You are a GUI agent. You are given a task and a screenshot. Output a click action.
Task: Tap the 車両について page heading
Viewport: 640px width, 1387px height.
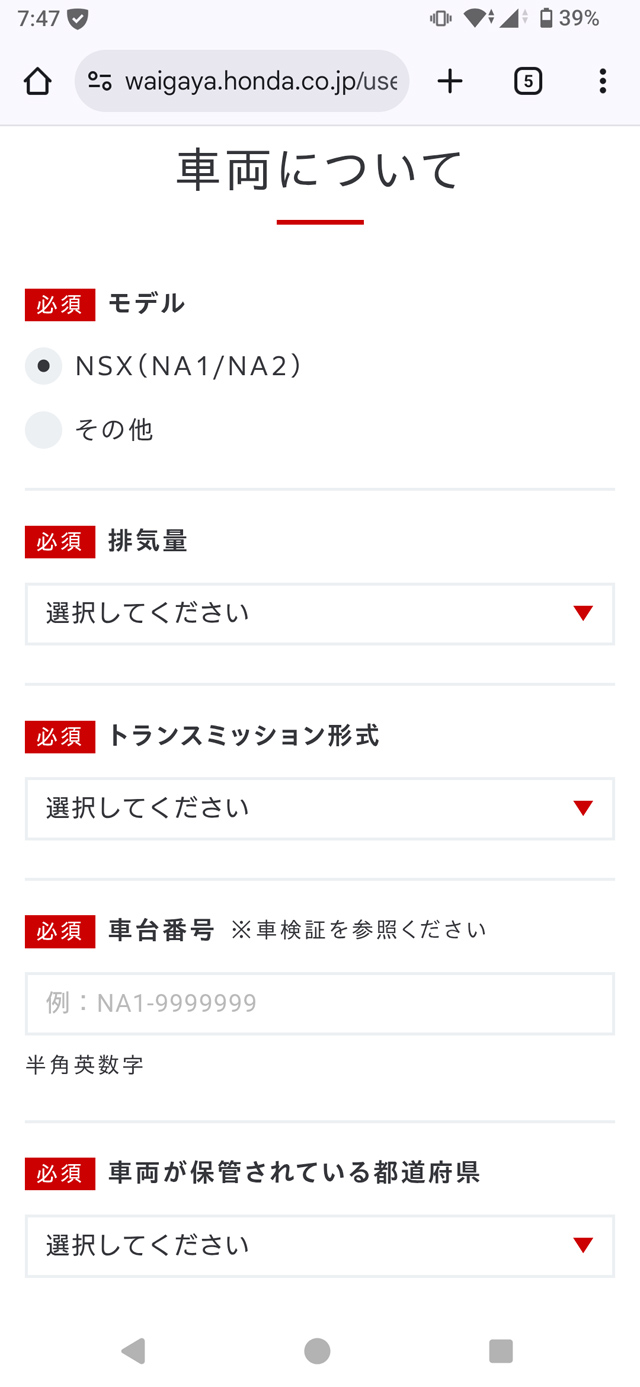pyautogui.click(x=319, y=170)
